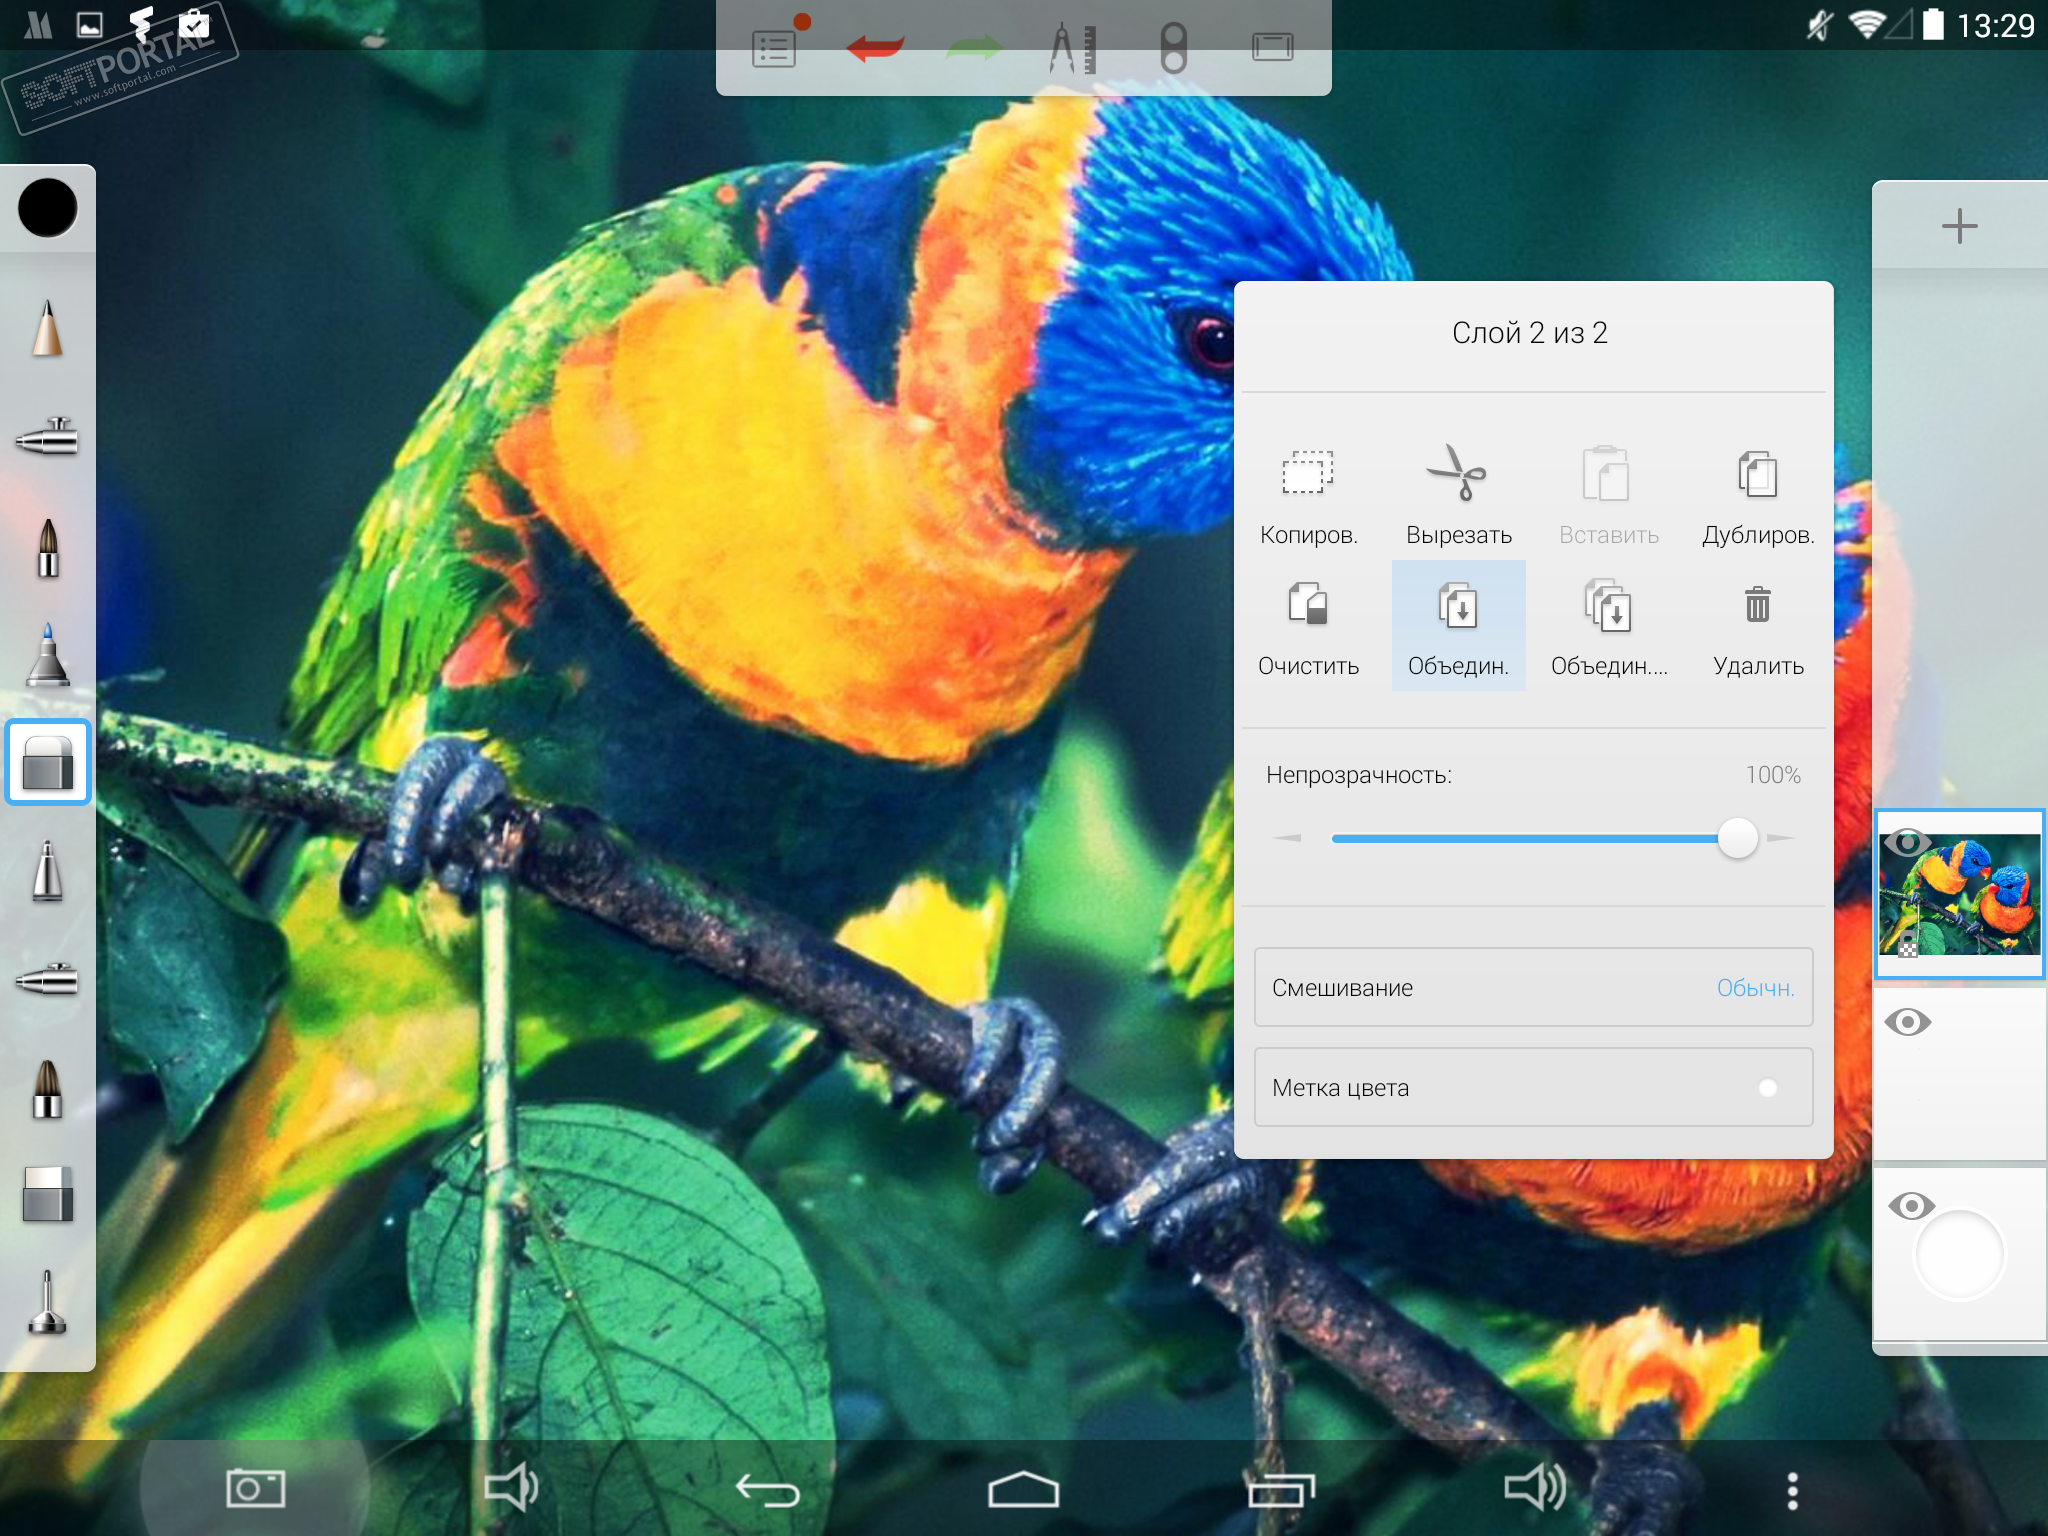The width and height of the screenshot is (2048, 1536).
Task: Click the red undo arrow
Action: click(x=874, y=47)
